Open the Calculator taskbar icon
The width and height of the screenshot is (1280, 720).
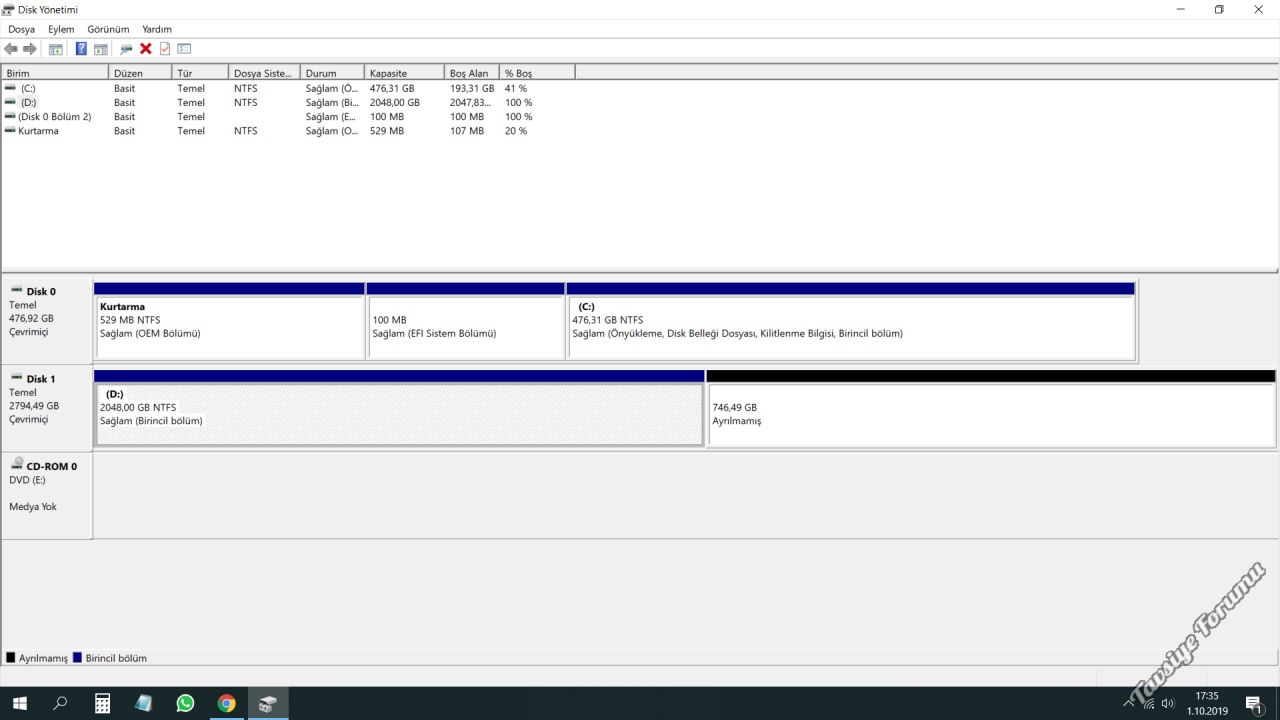[102, 703]
